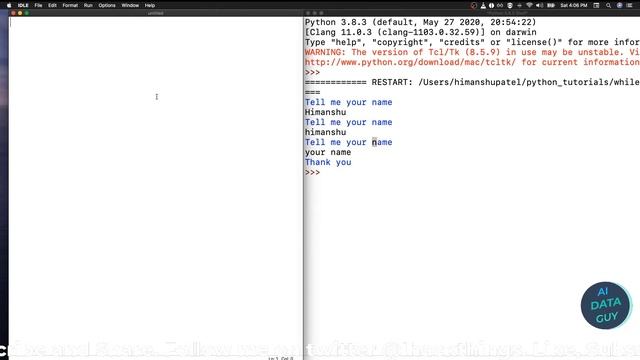This screenshot has height=360, width=640.
Task: Click the Python 3.8.3 version line
Action: click(x=420, y=22)
